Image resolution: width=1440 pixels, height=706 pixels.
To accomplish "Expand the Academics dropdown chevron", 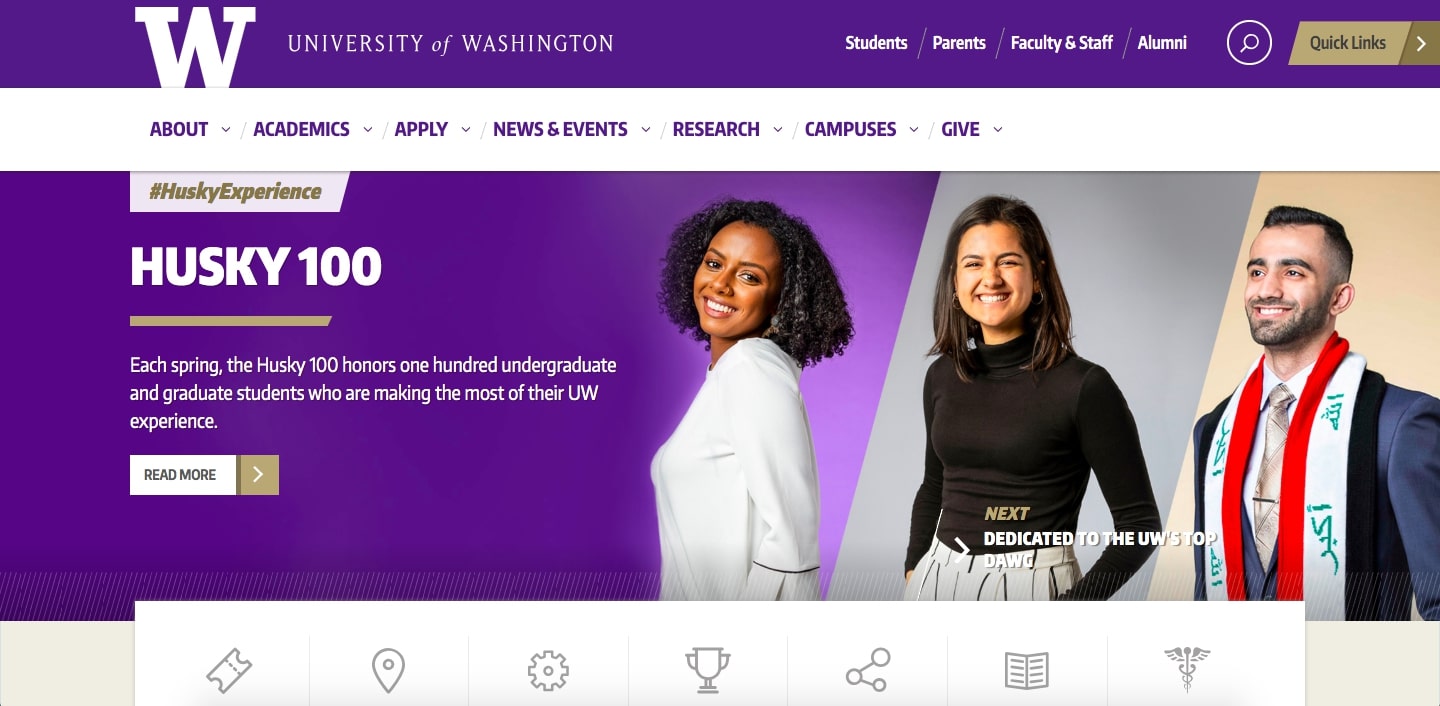I will click(x=368, y=130).
